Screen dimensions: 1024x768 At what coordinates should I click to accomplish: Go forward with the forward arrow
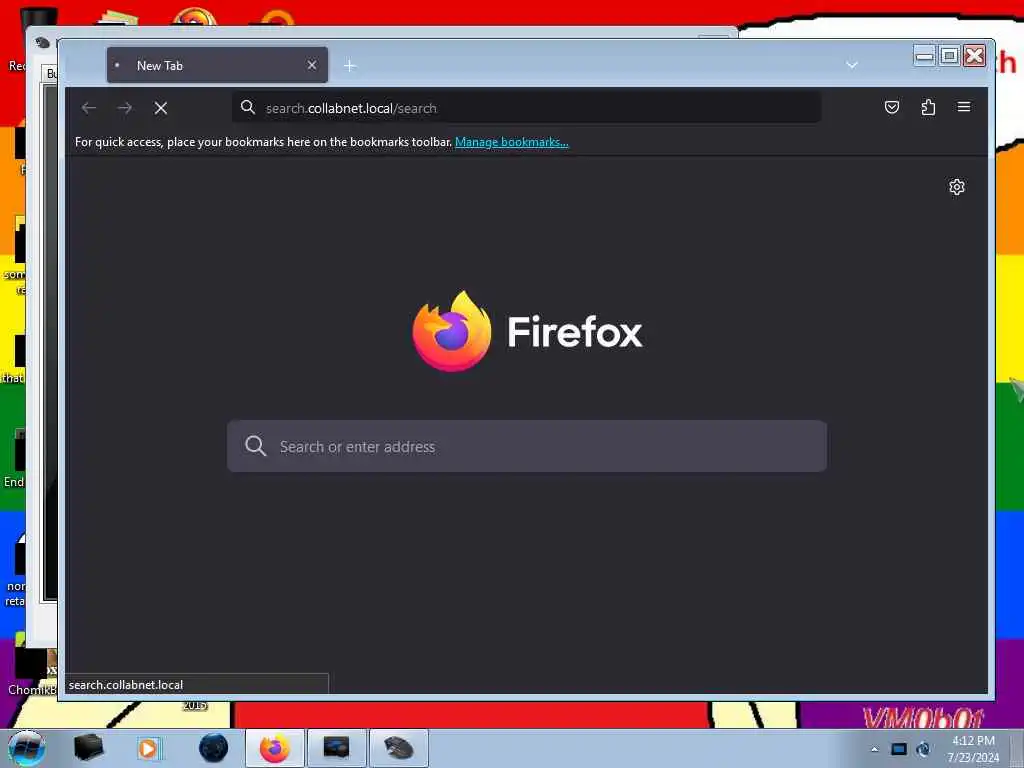pos(125,108)
